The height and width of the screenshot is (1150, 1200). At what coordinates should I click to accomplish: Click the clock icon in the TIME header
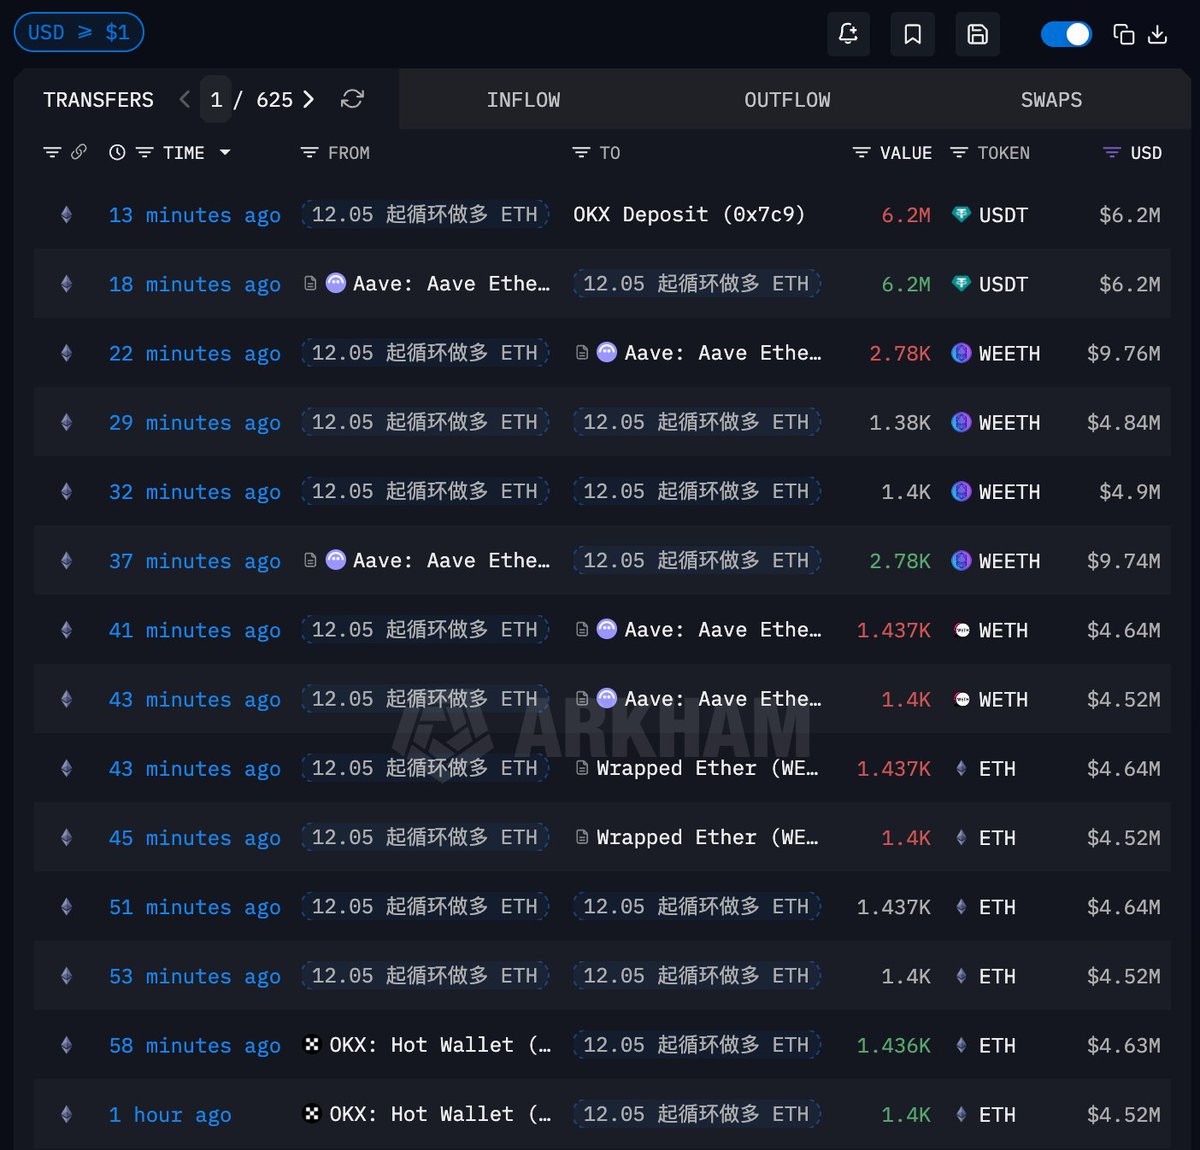(117, 152)
